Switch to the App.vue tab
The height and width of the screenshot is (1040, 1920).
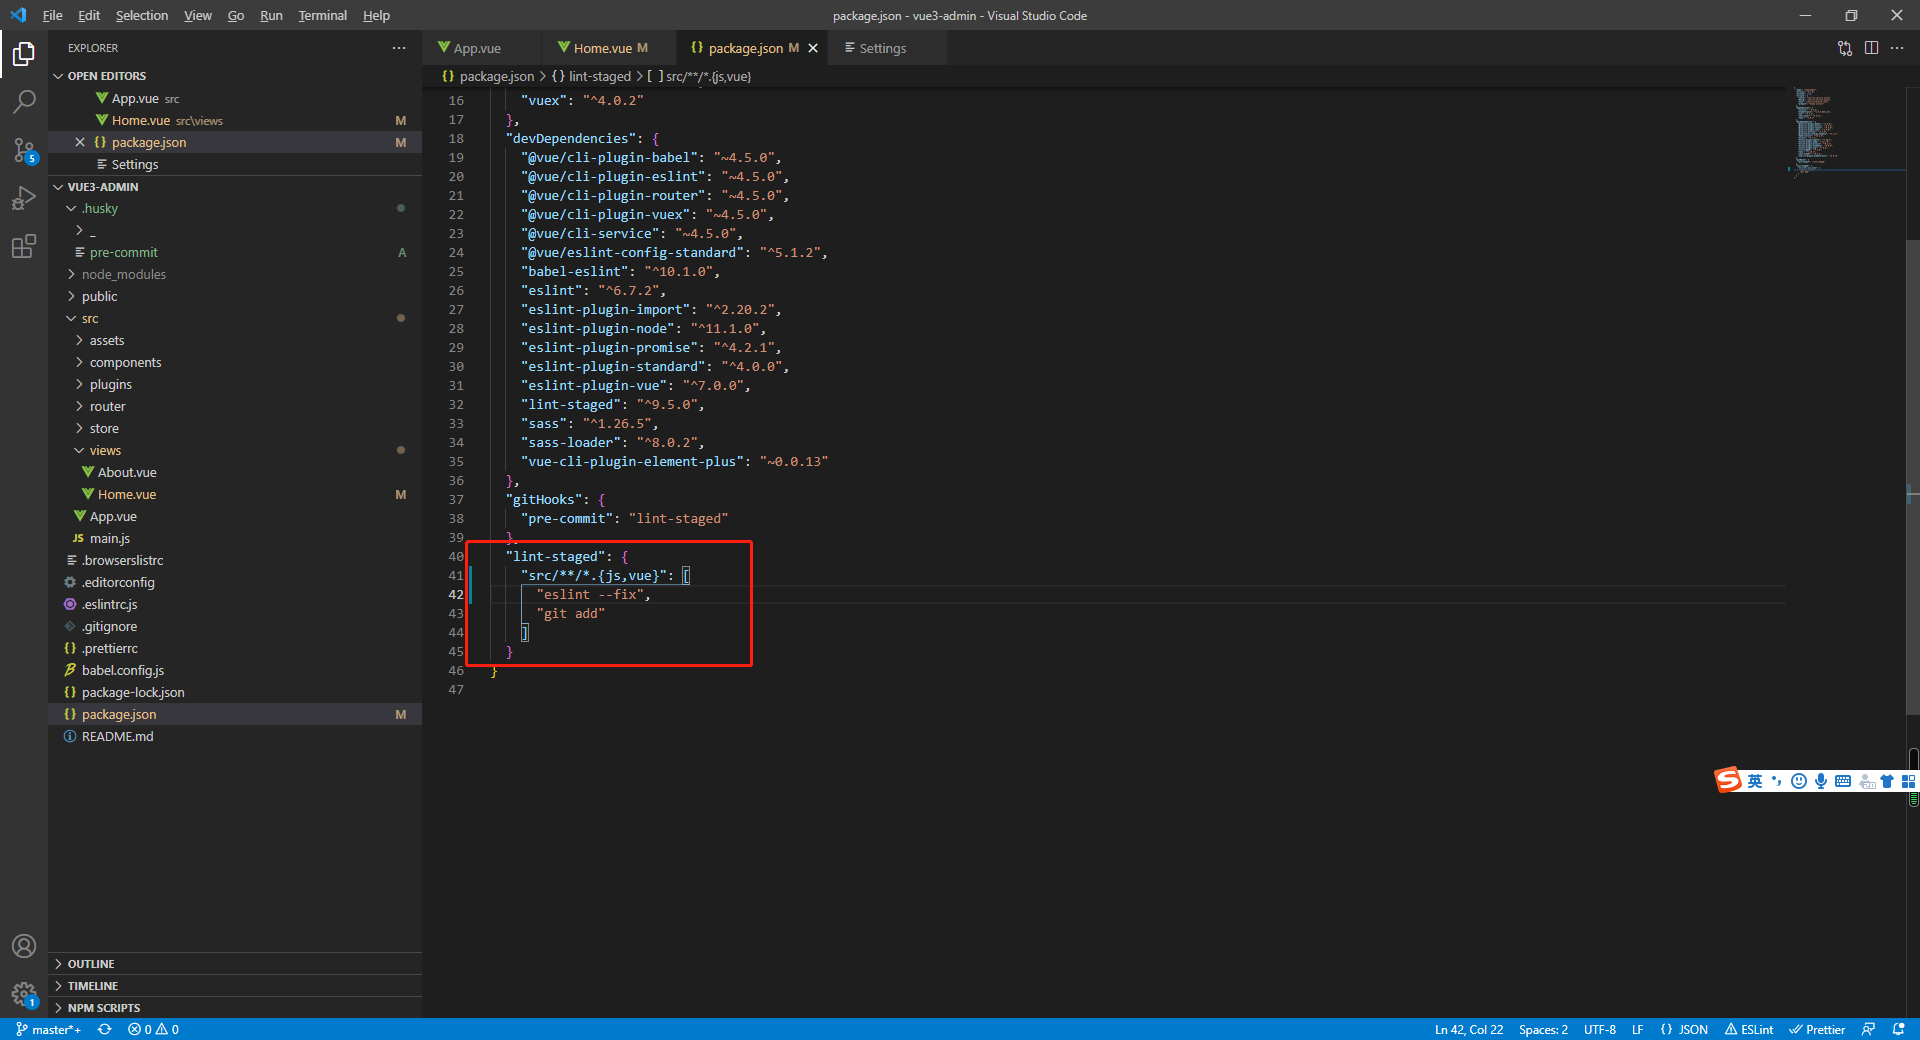point(482,48)
